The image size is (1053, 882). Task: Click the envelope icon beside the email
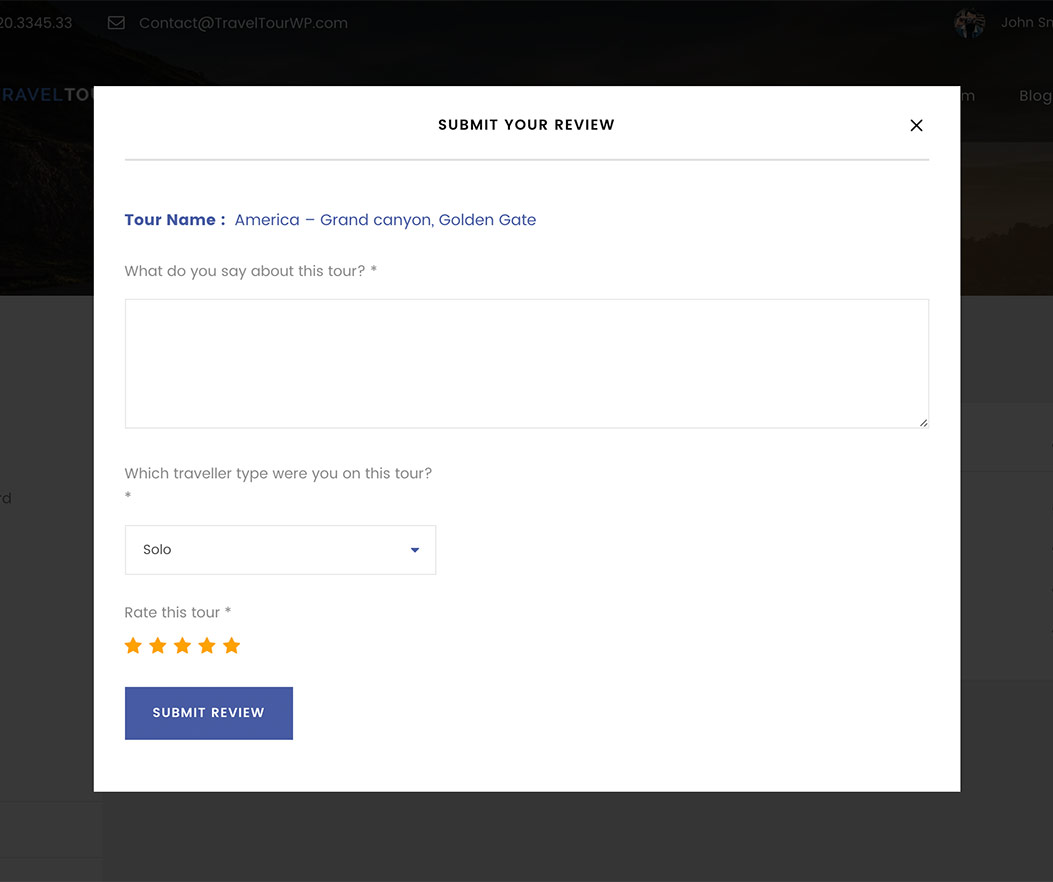116,23
